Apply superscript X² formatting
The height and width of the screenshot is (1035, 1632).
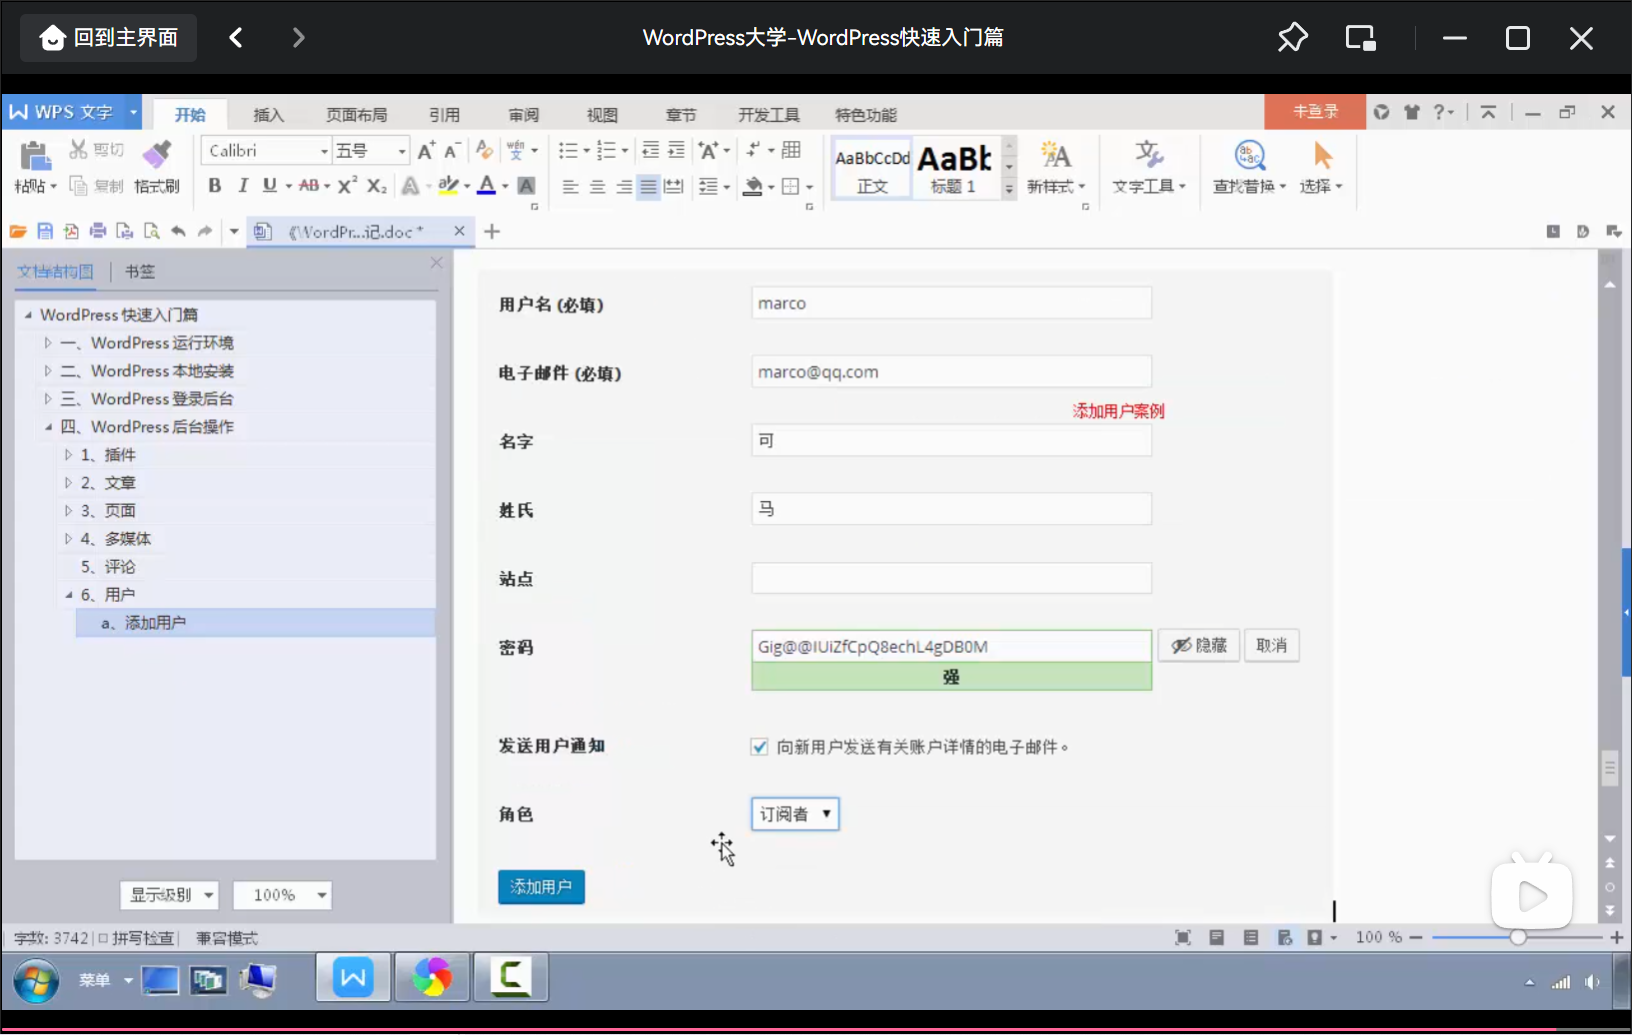click(347, 186)
